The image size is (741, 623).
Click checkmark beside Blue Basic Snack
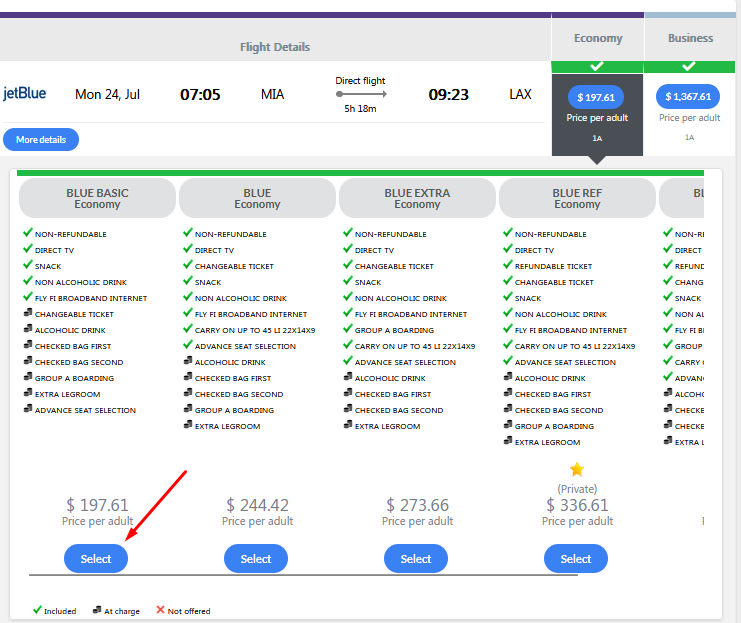pos(28,265)
